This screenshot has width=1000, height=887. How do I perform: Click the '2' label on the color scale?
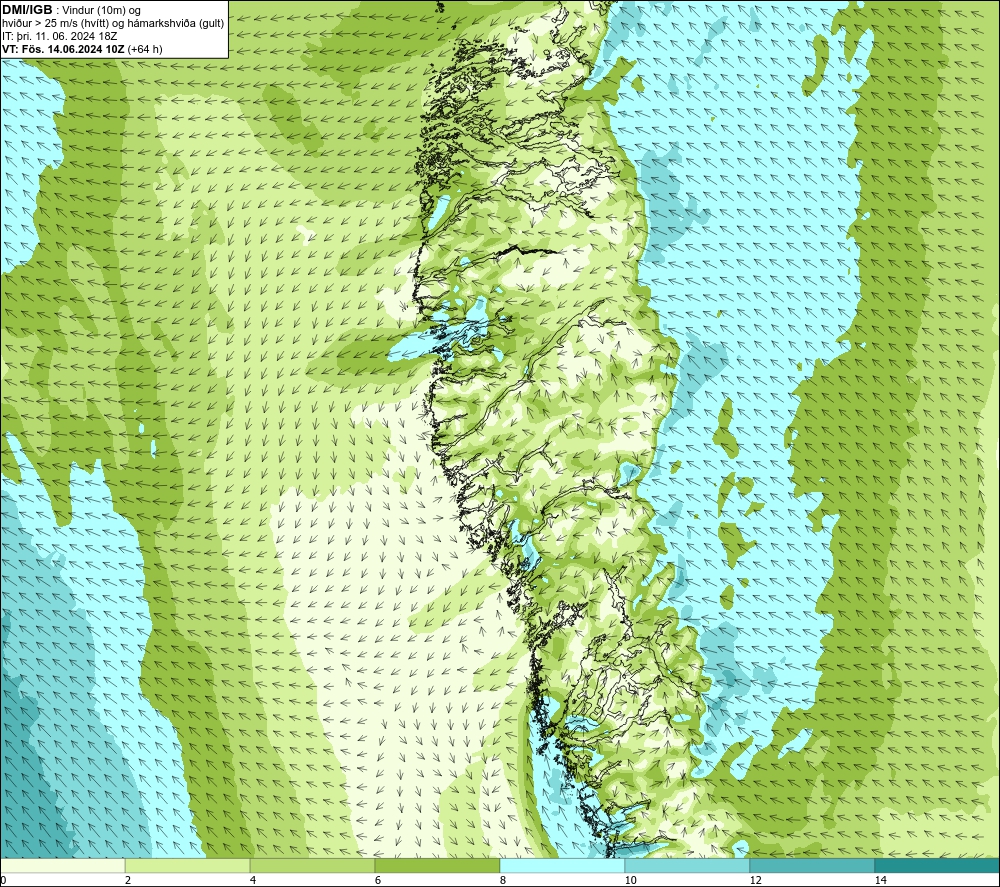128,880
